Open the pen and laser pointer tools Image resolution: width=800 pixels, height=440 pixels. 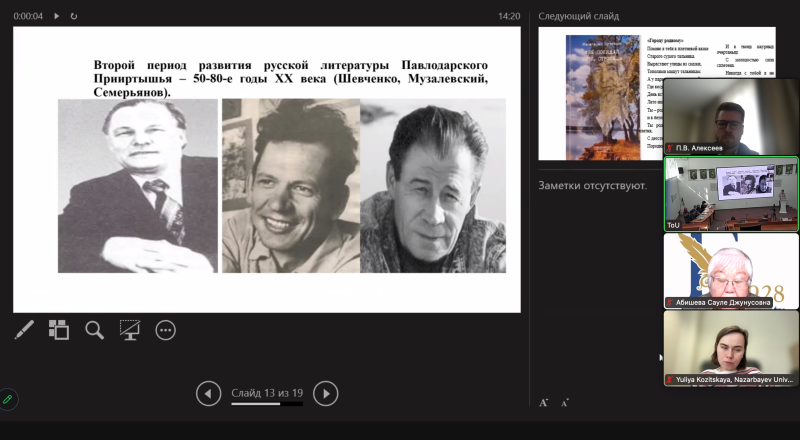coord(24,330)
